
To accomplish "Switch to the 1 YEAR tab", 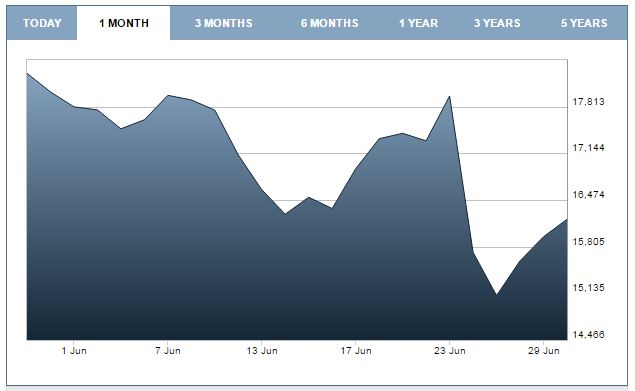I will [x=418, y=23].
